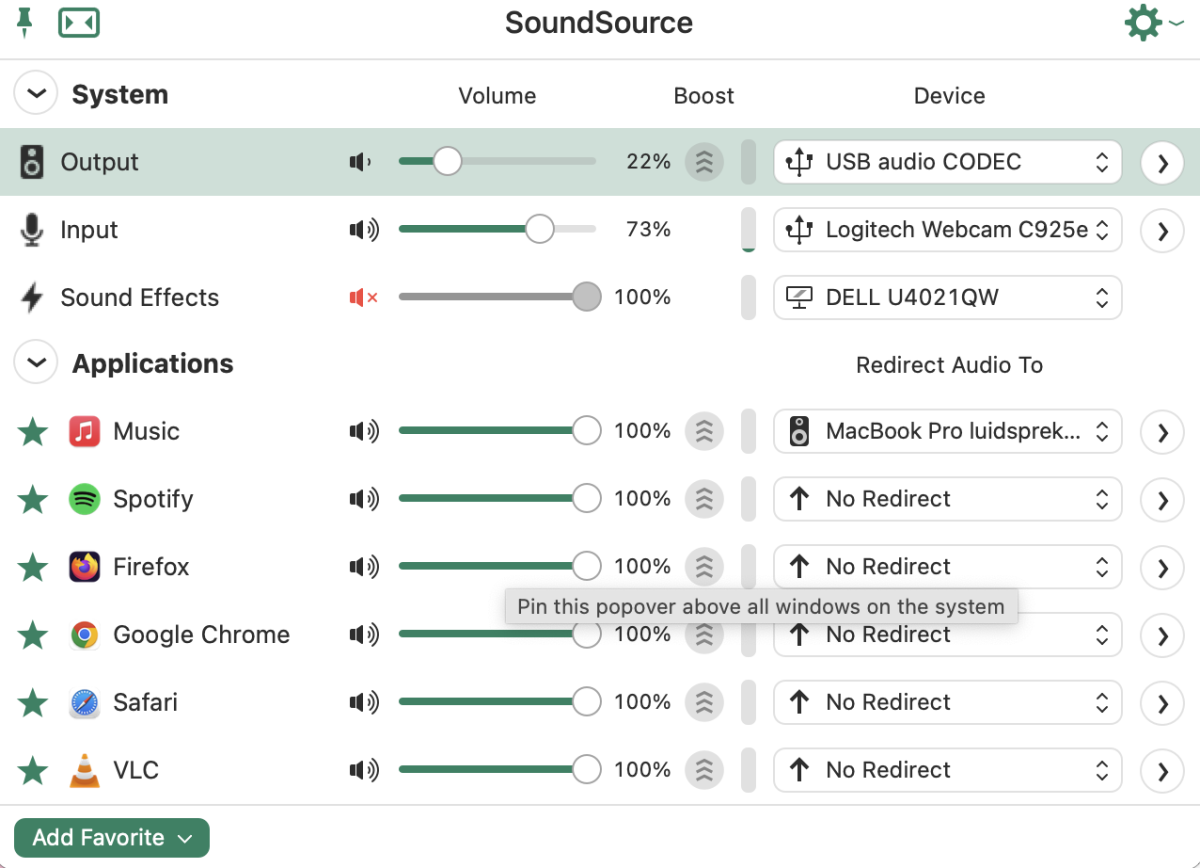This screenshot has height=868, width=1200.
Task: Pin the SoundSource popover with pin icon
Action: point(25,22)
